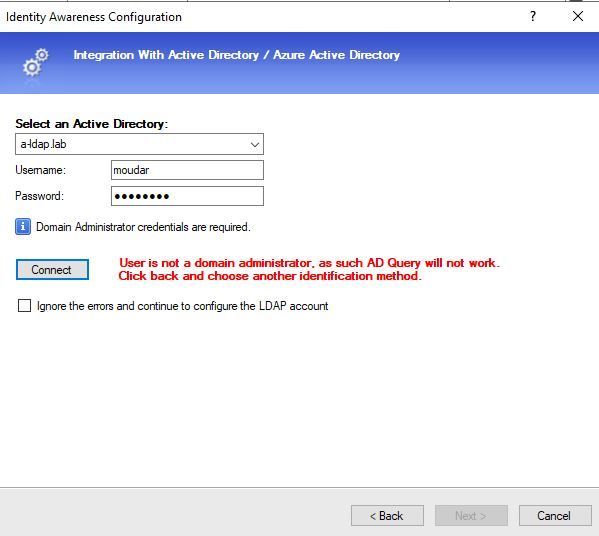Close the Identity Awareness Configuration dialog
The height and width of the screenshot is (536, 599).
pyautogui.click(x=578, y=16)
